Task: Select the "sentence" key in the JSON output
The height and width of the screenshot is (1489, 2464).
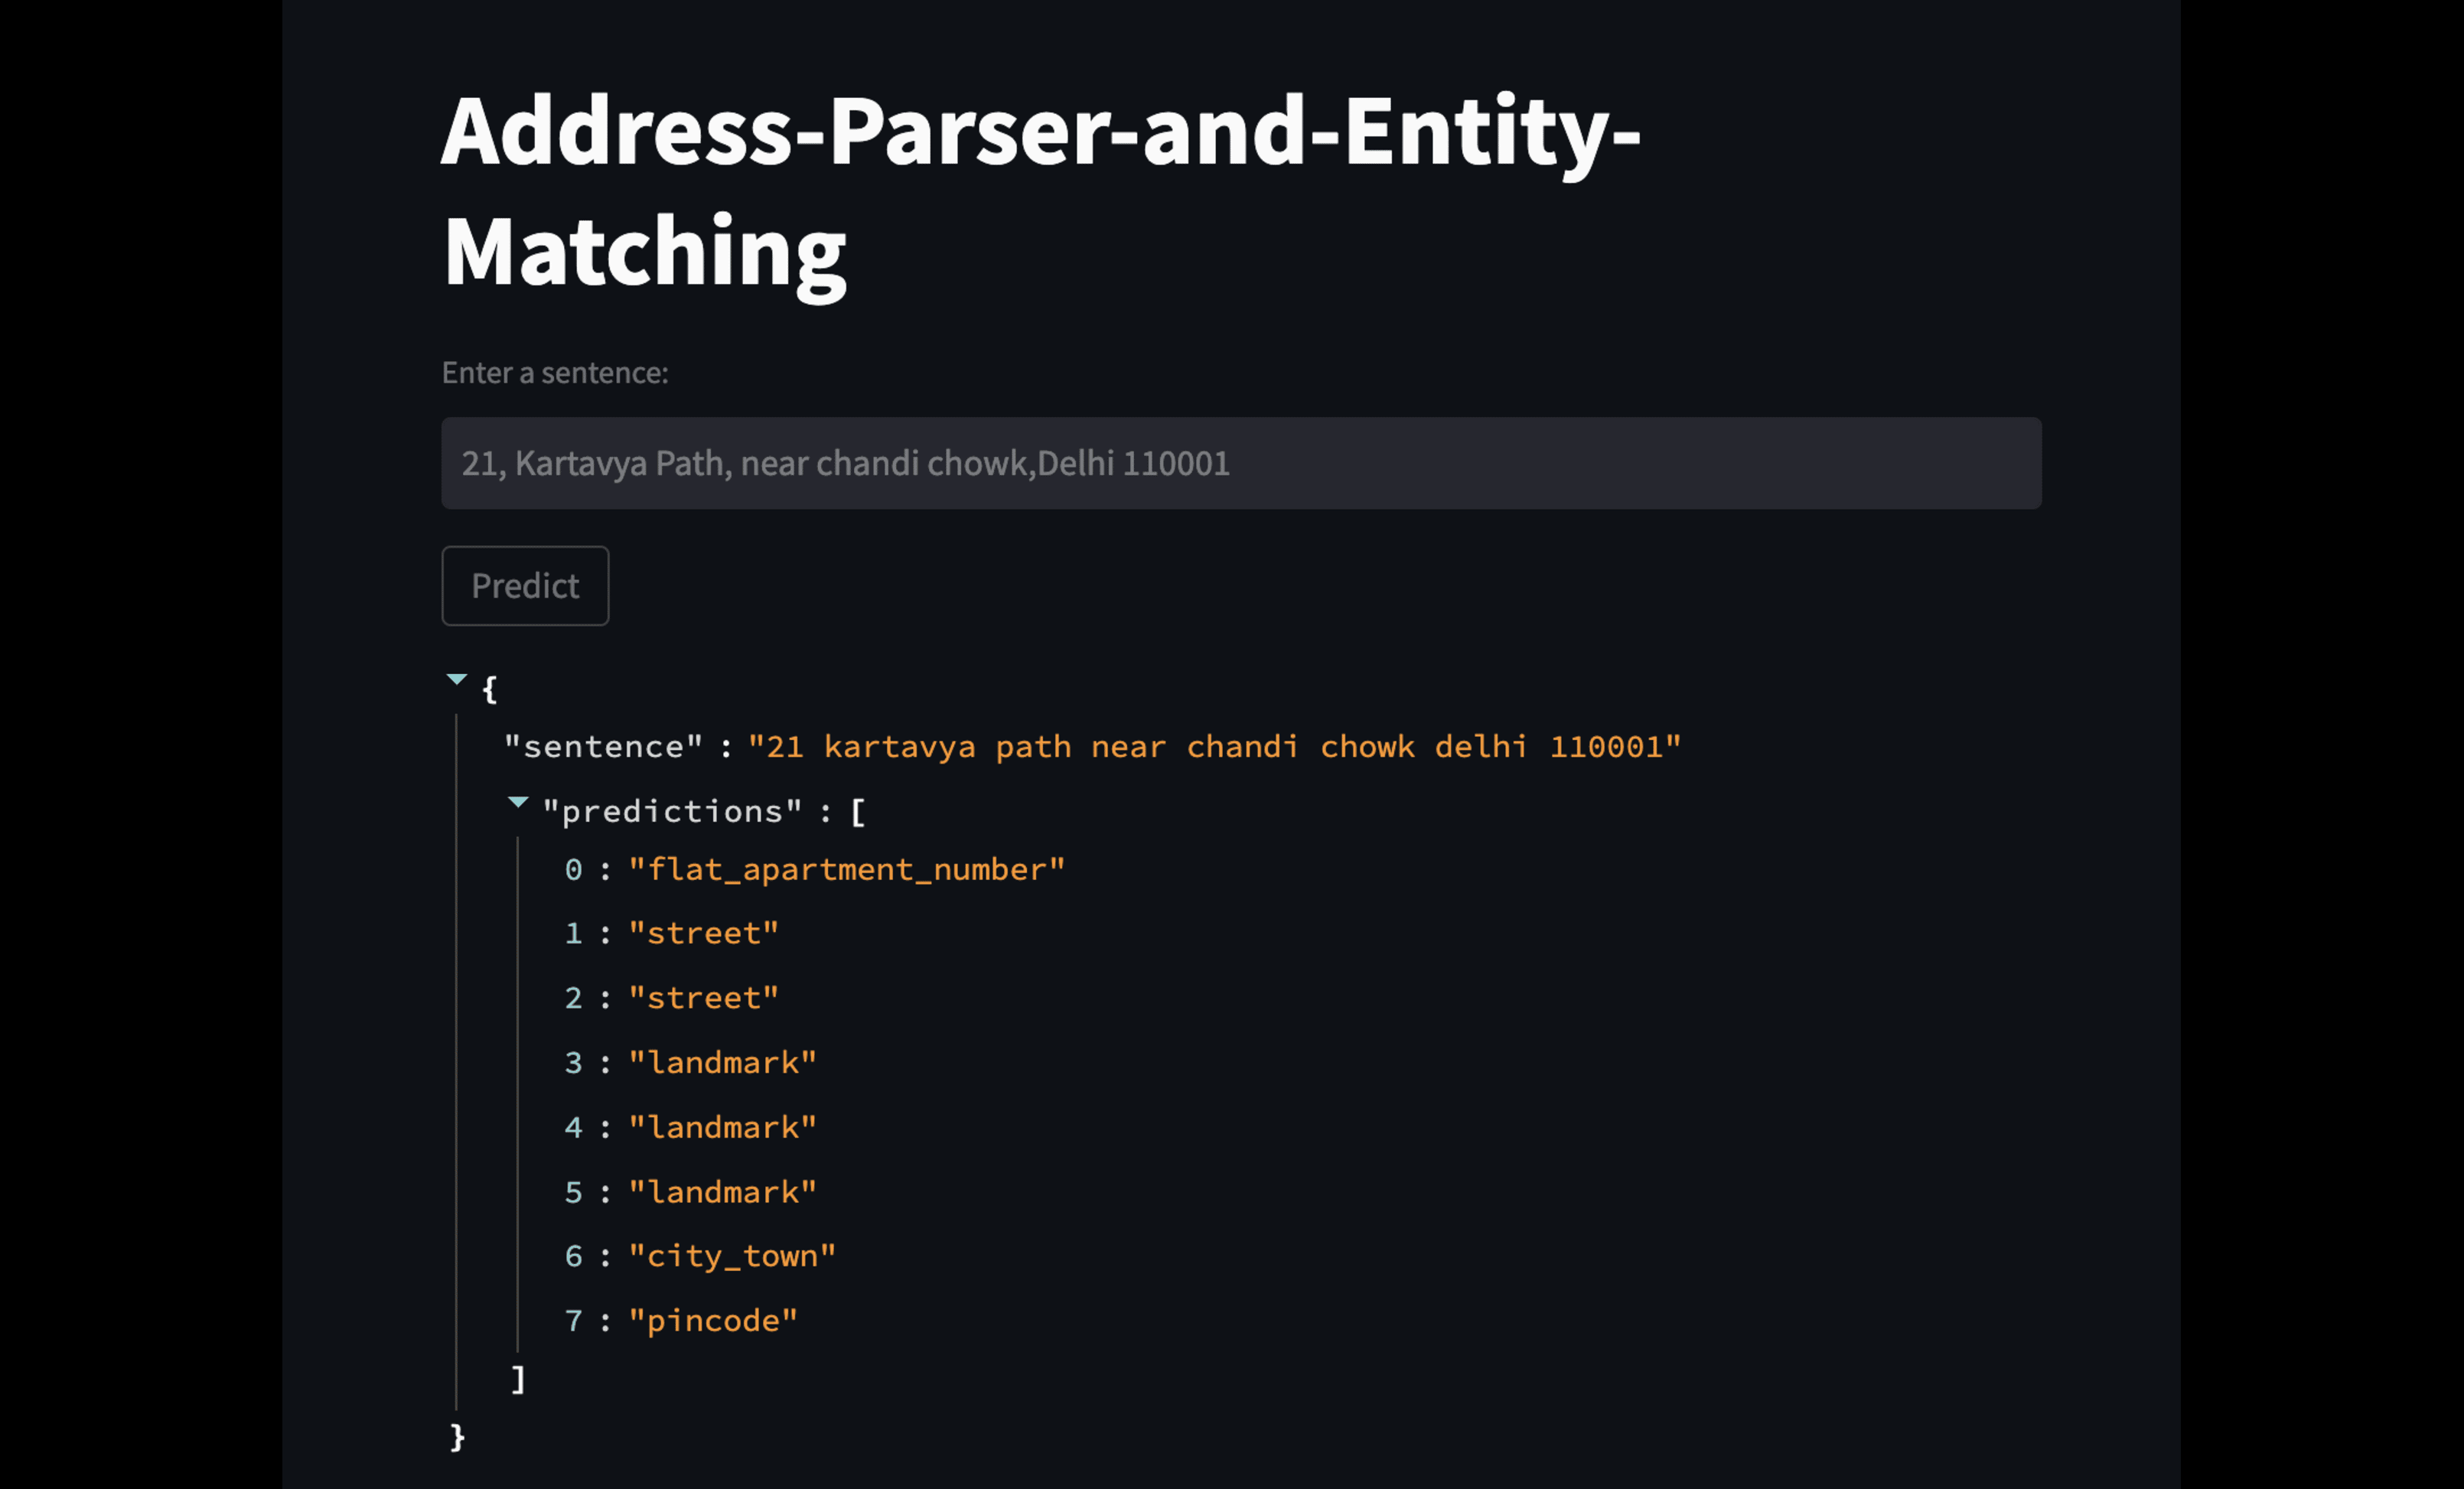Action: click(601, 745)
